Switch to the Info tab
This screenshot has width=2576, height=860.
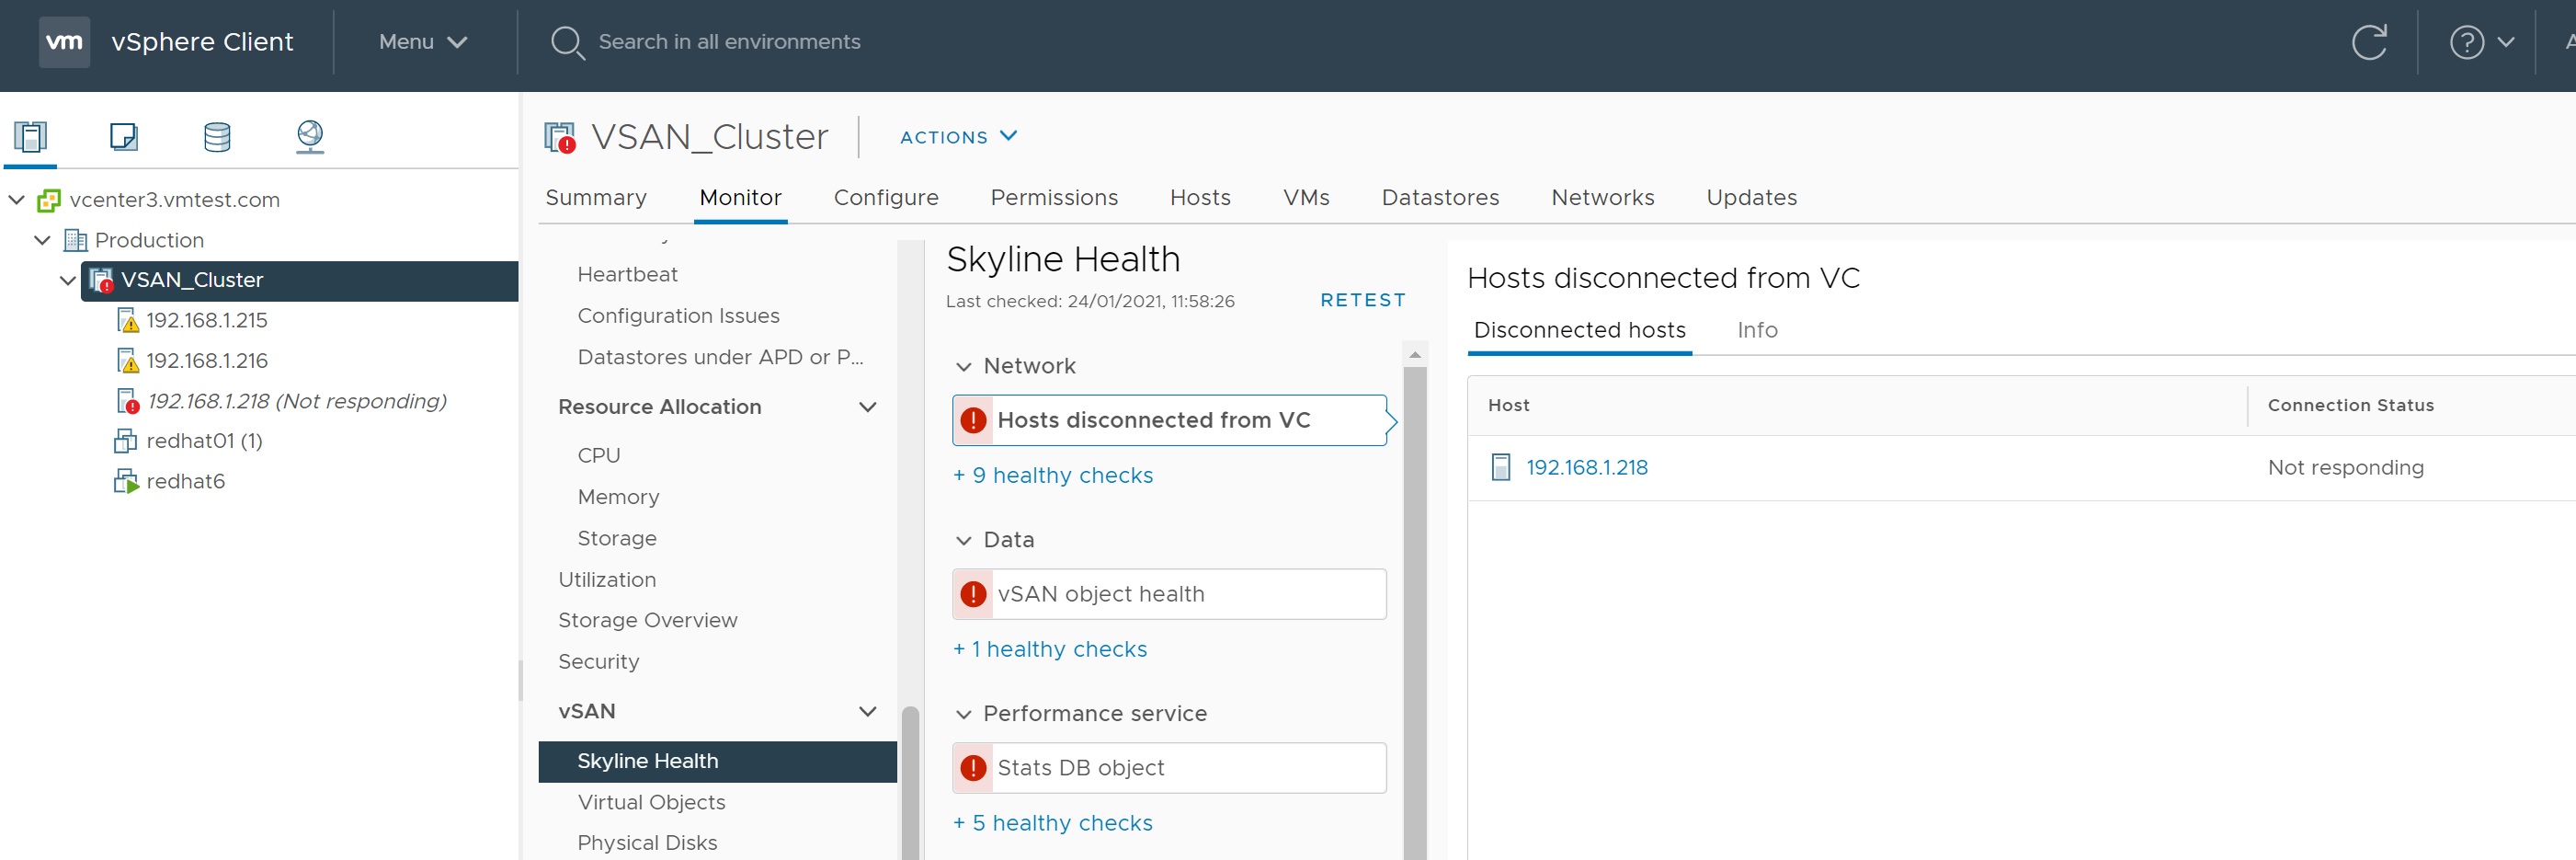pos(1756,330)
